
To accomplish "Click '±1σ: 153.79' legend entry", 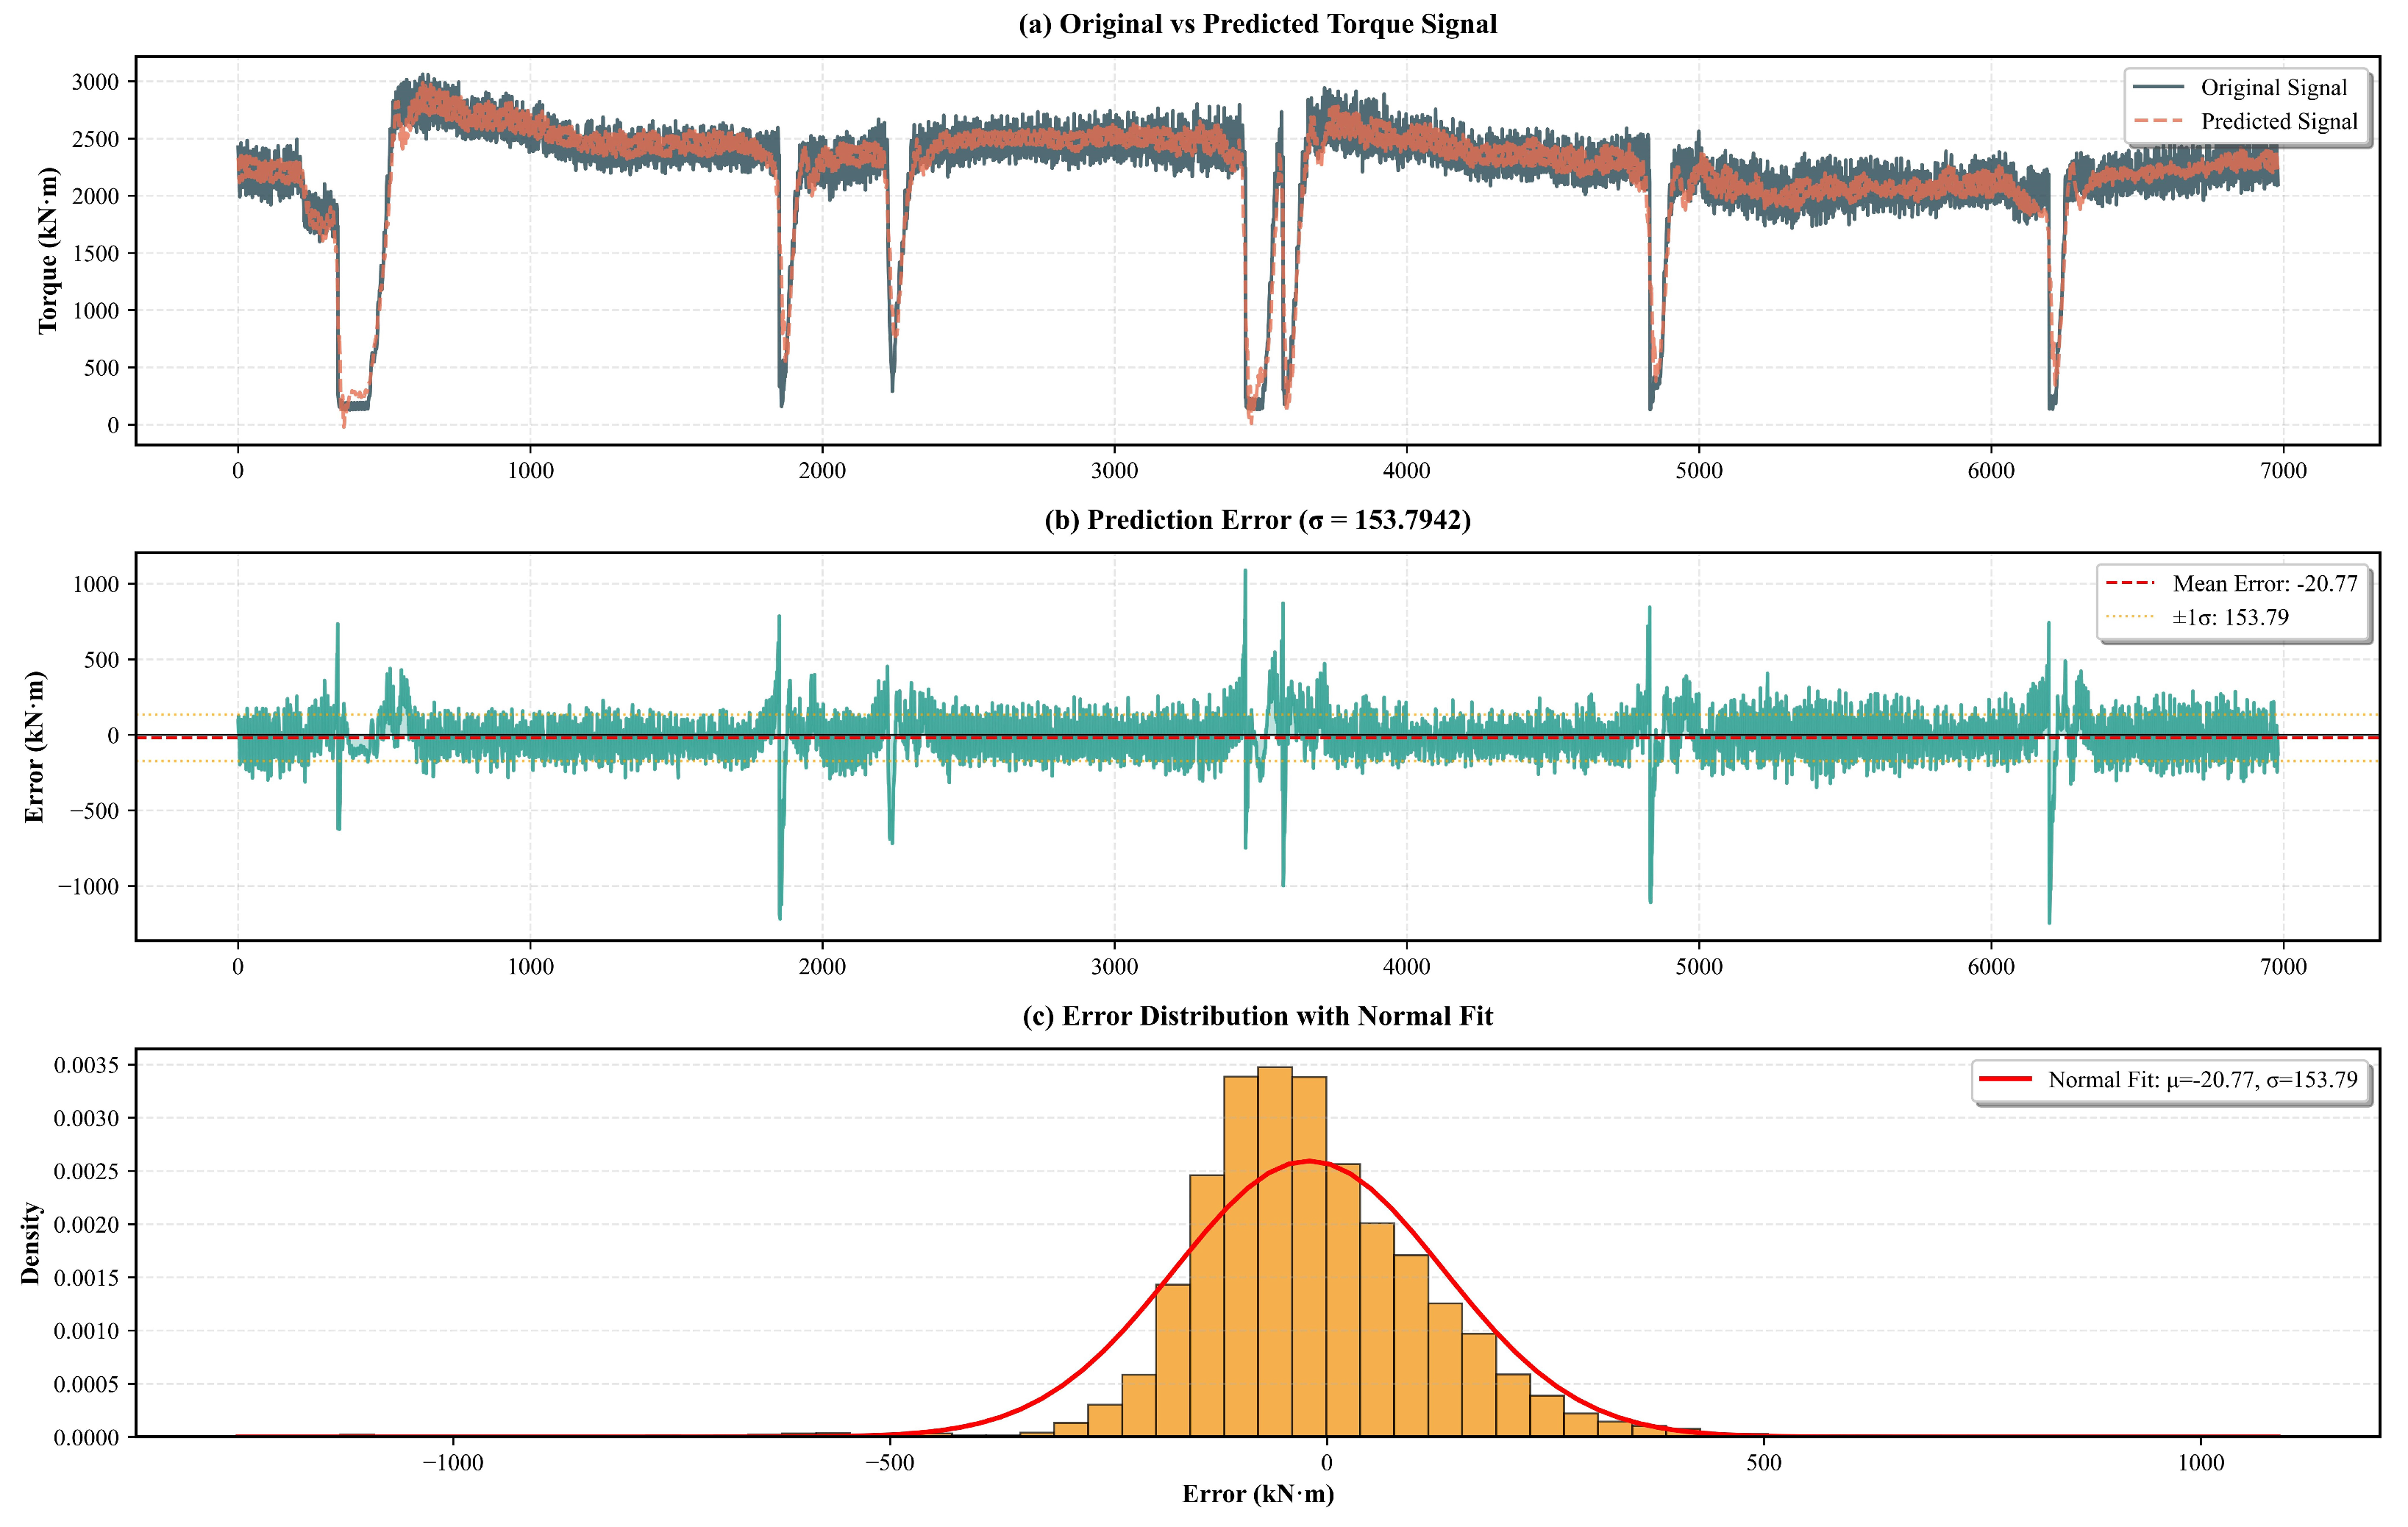I will click(2196, 617).
